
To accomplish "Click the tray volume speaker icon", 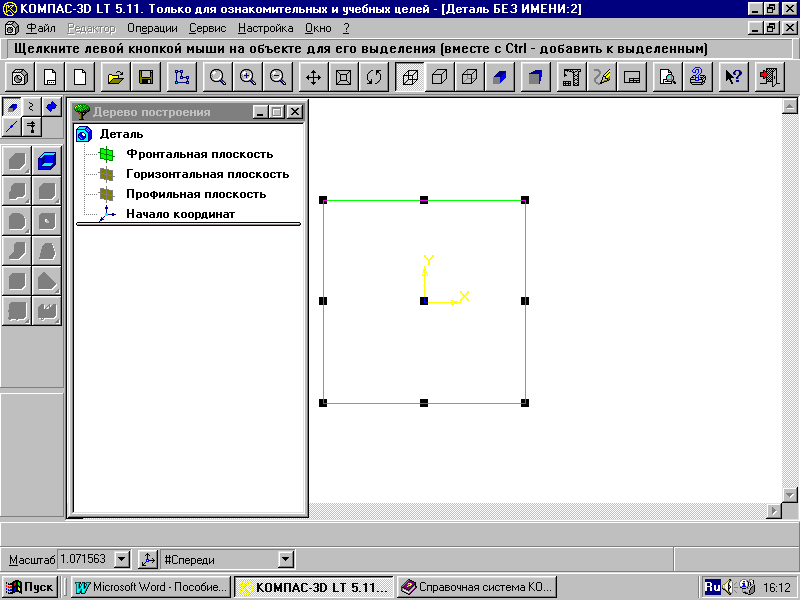I will [x=728, y=587].
